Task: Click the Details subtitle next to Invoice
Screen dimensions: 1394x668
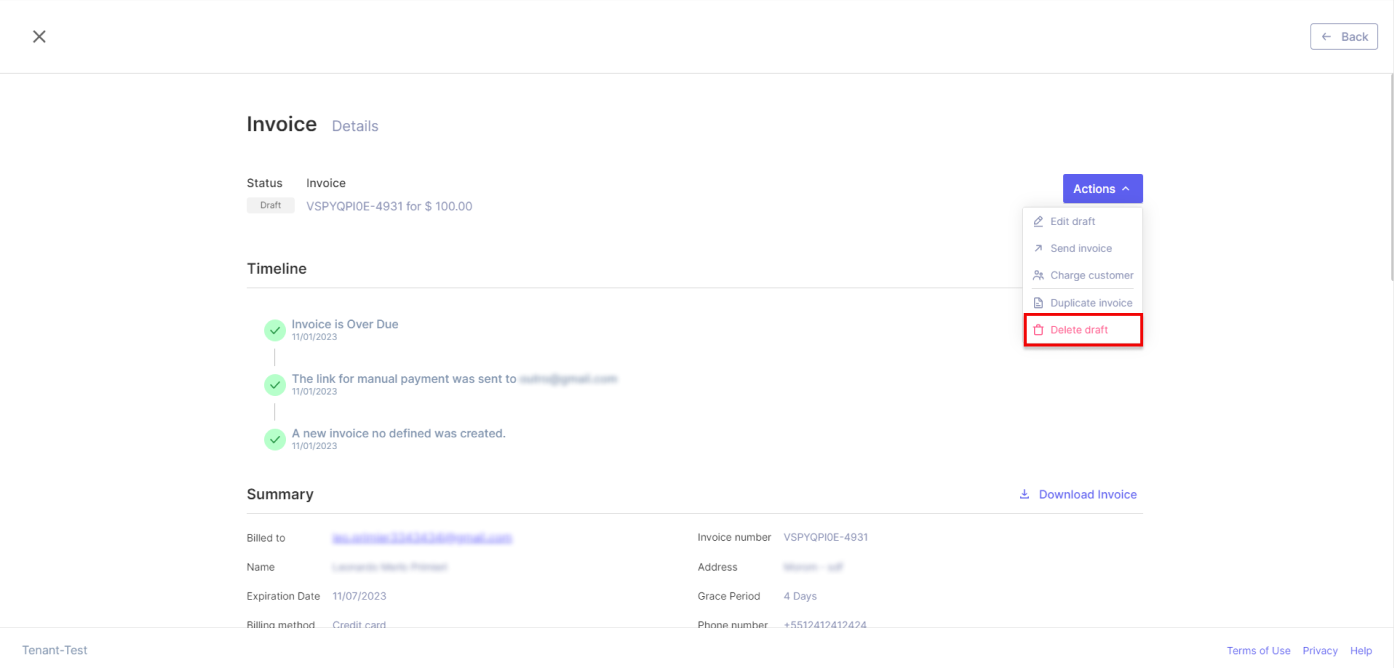Action: pos(355,126)
